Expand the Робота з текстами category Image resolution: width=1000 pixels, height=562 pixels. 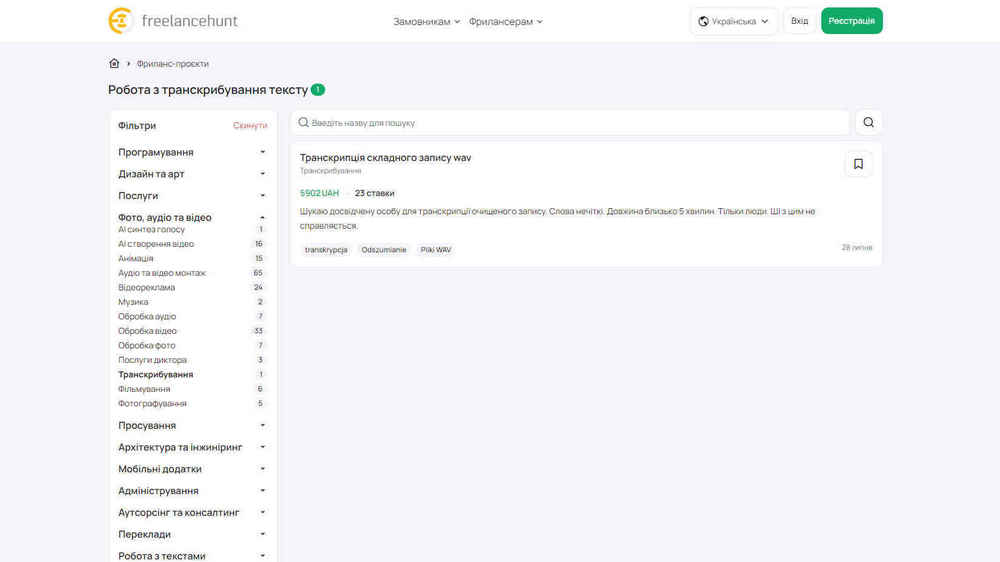pyautogui.click(x=192, y=556)
